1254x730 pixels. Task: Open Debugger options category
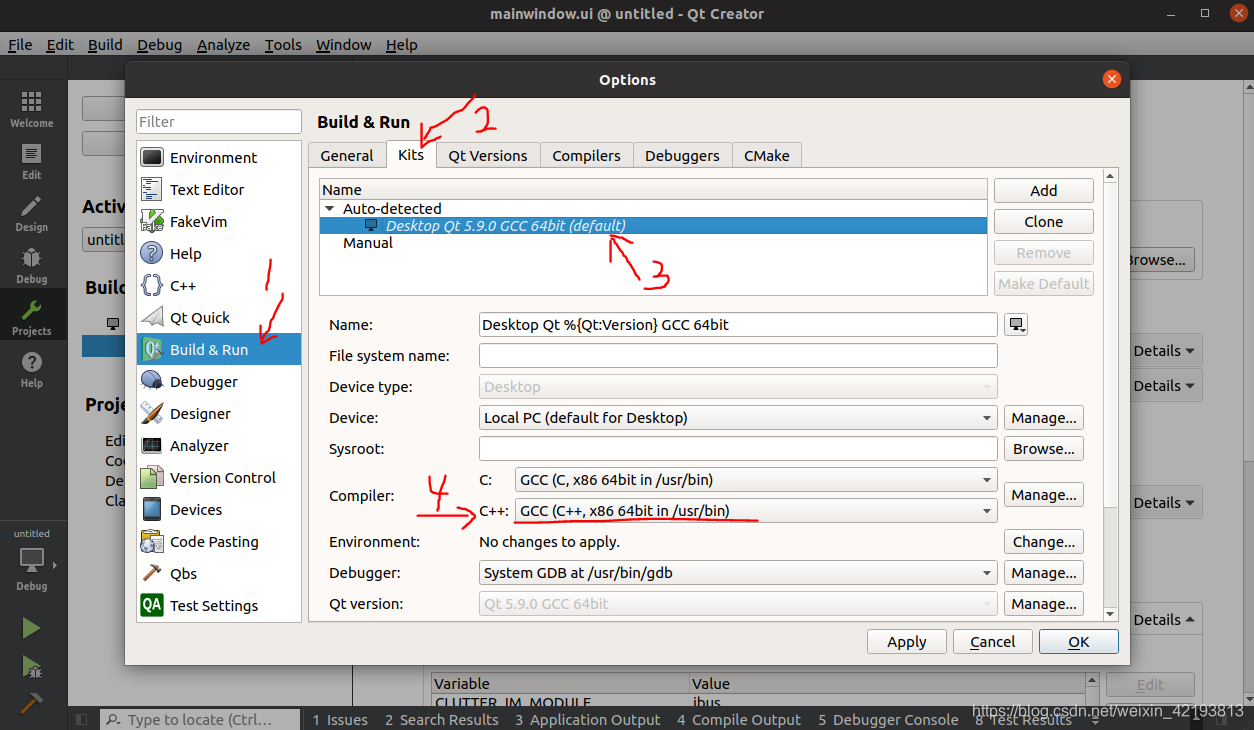coord(218,381)
